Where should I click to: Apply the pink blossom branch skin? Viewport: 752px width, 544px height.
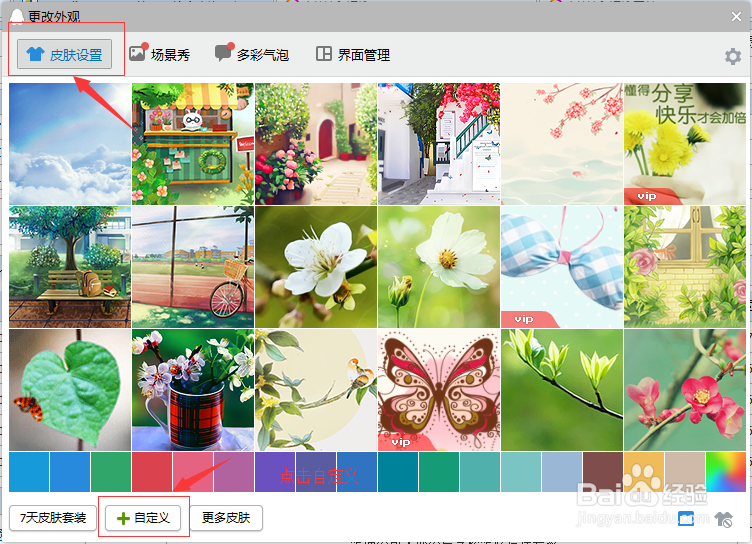562,144
